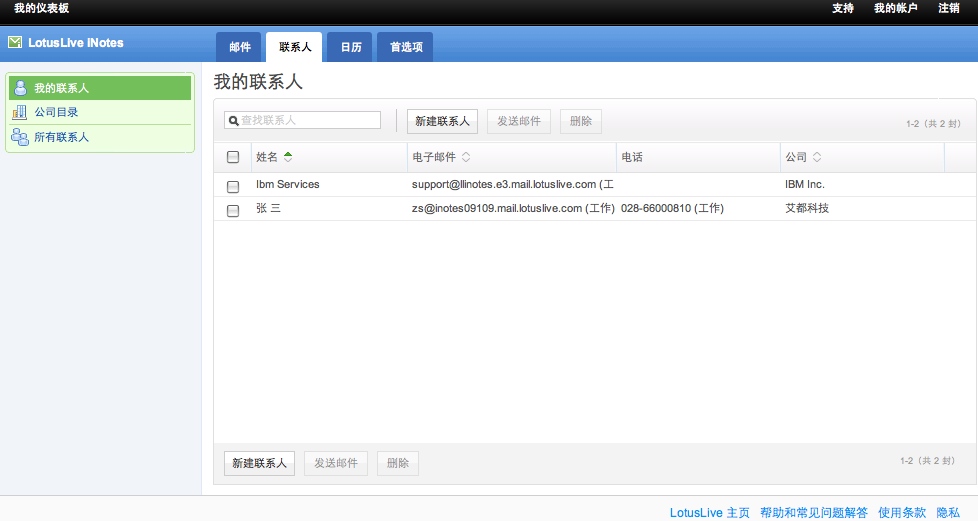Screen dimensions: 978x521
Task: Toggle sort arrows on 公司 column
Action: [817, 157]
